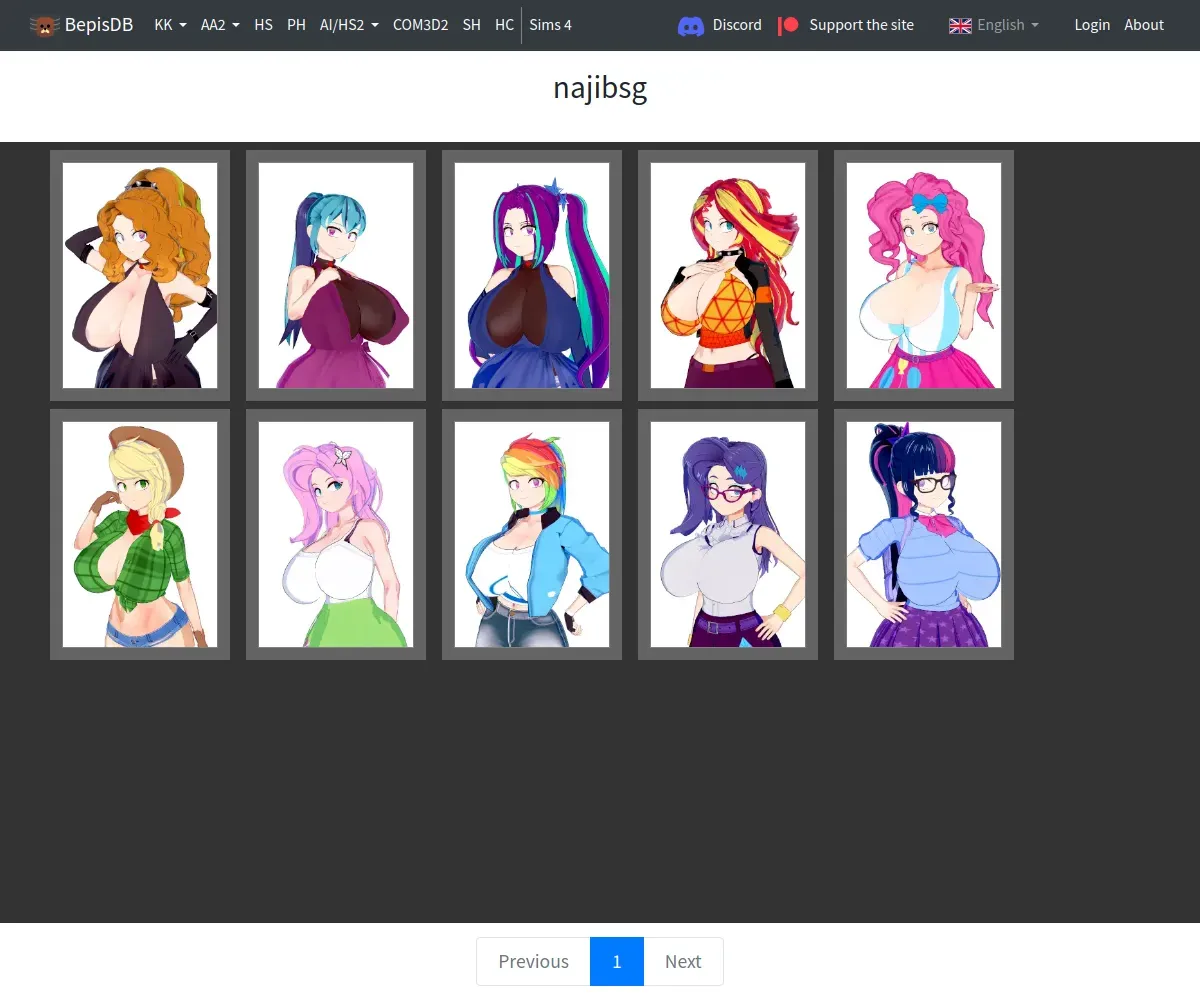Image resolution: width=1200 pixels, height=1000 pixels.
Task: Expand the AI/HS2 dropdown menu
Action: coord(349,25)
